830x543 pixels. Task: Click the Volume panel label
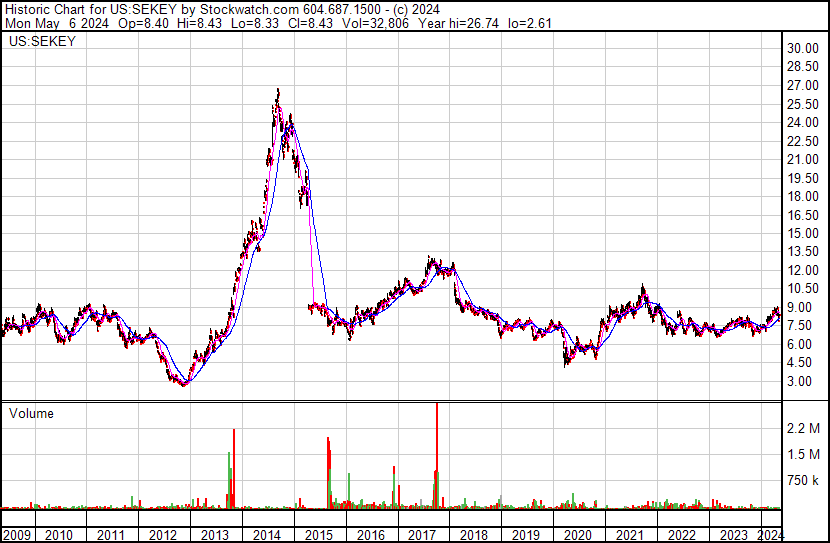tap(31, 413)
